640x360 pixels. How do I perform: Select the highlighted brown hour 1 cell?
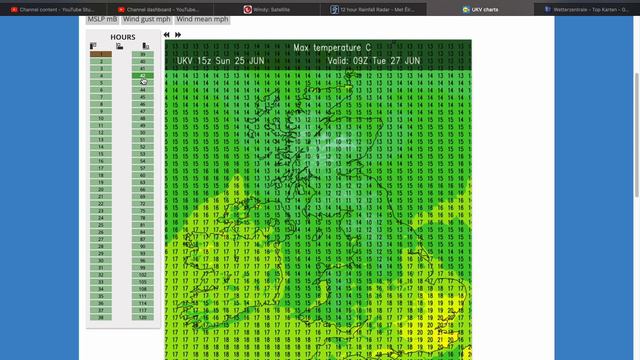point(101,54)
